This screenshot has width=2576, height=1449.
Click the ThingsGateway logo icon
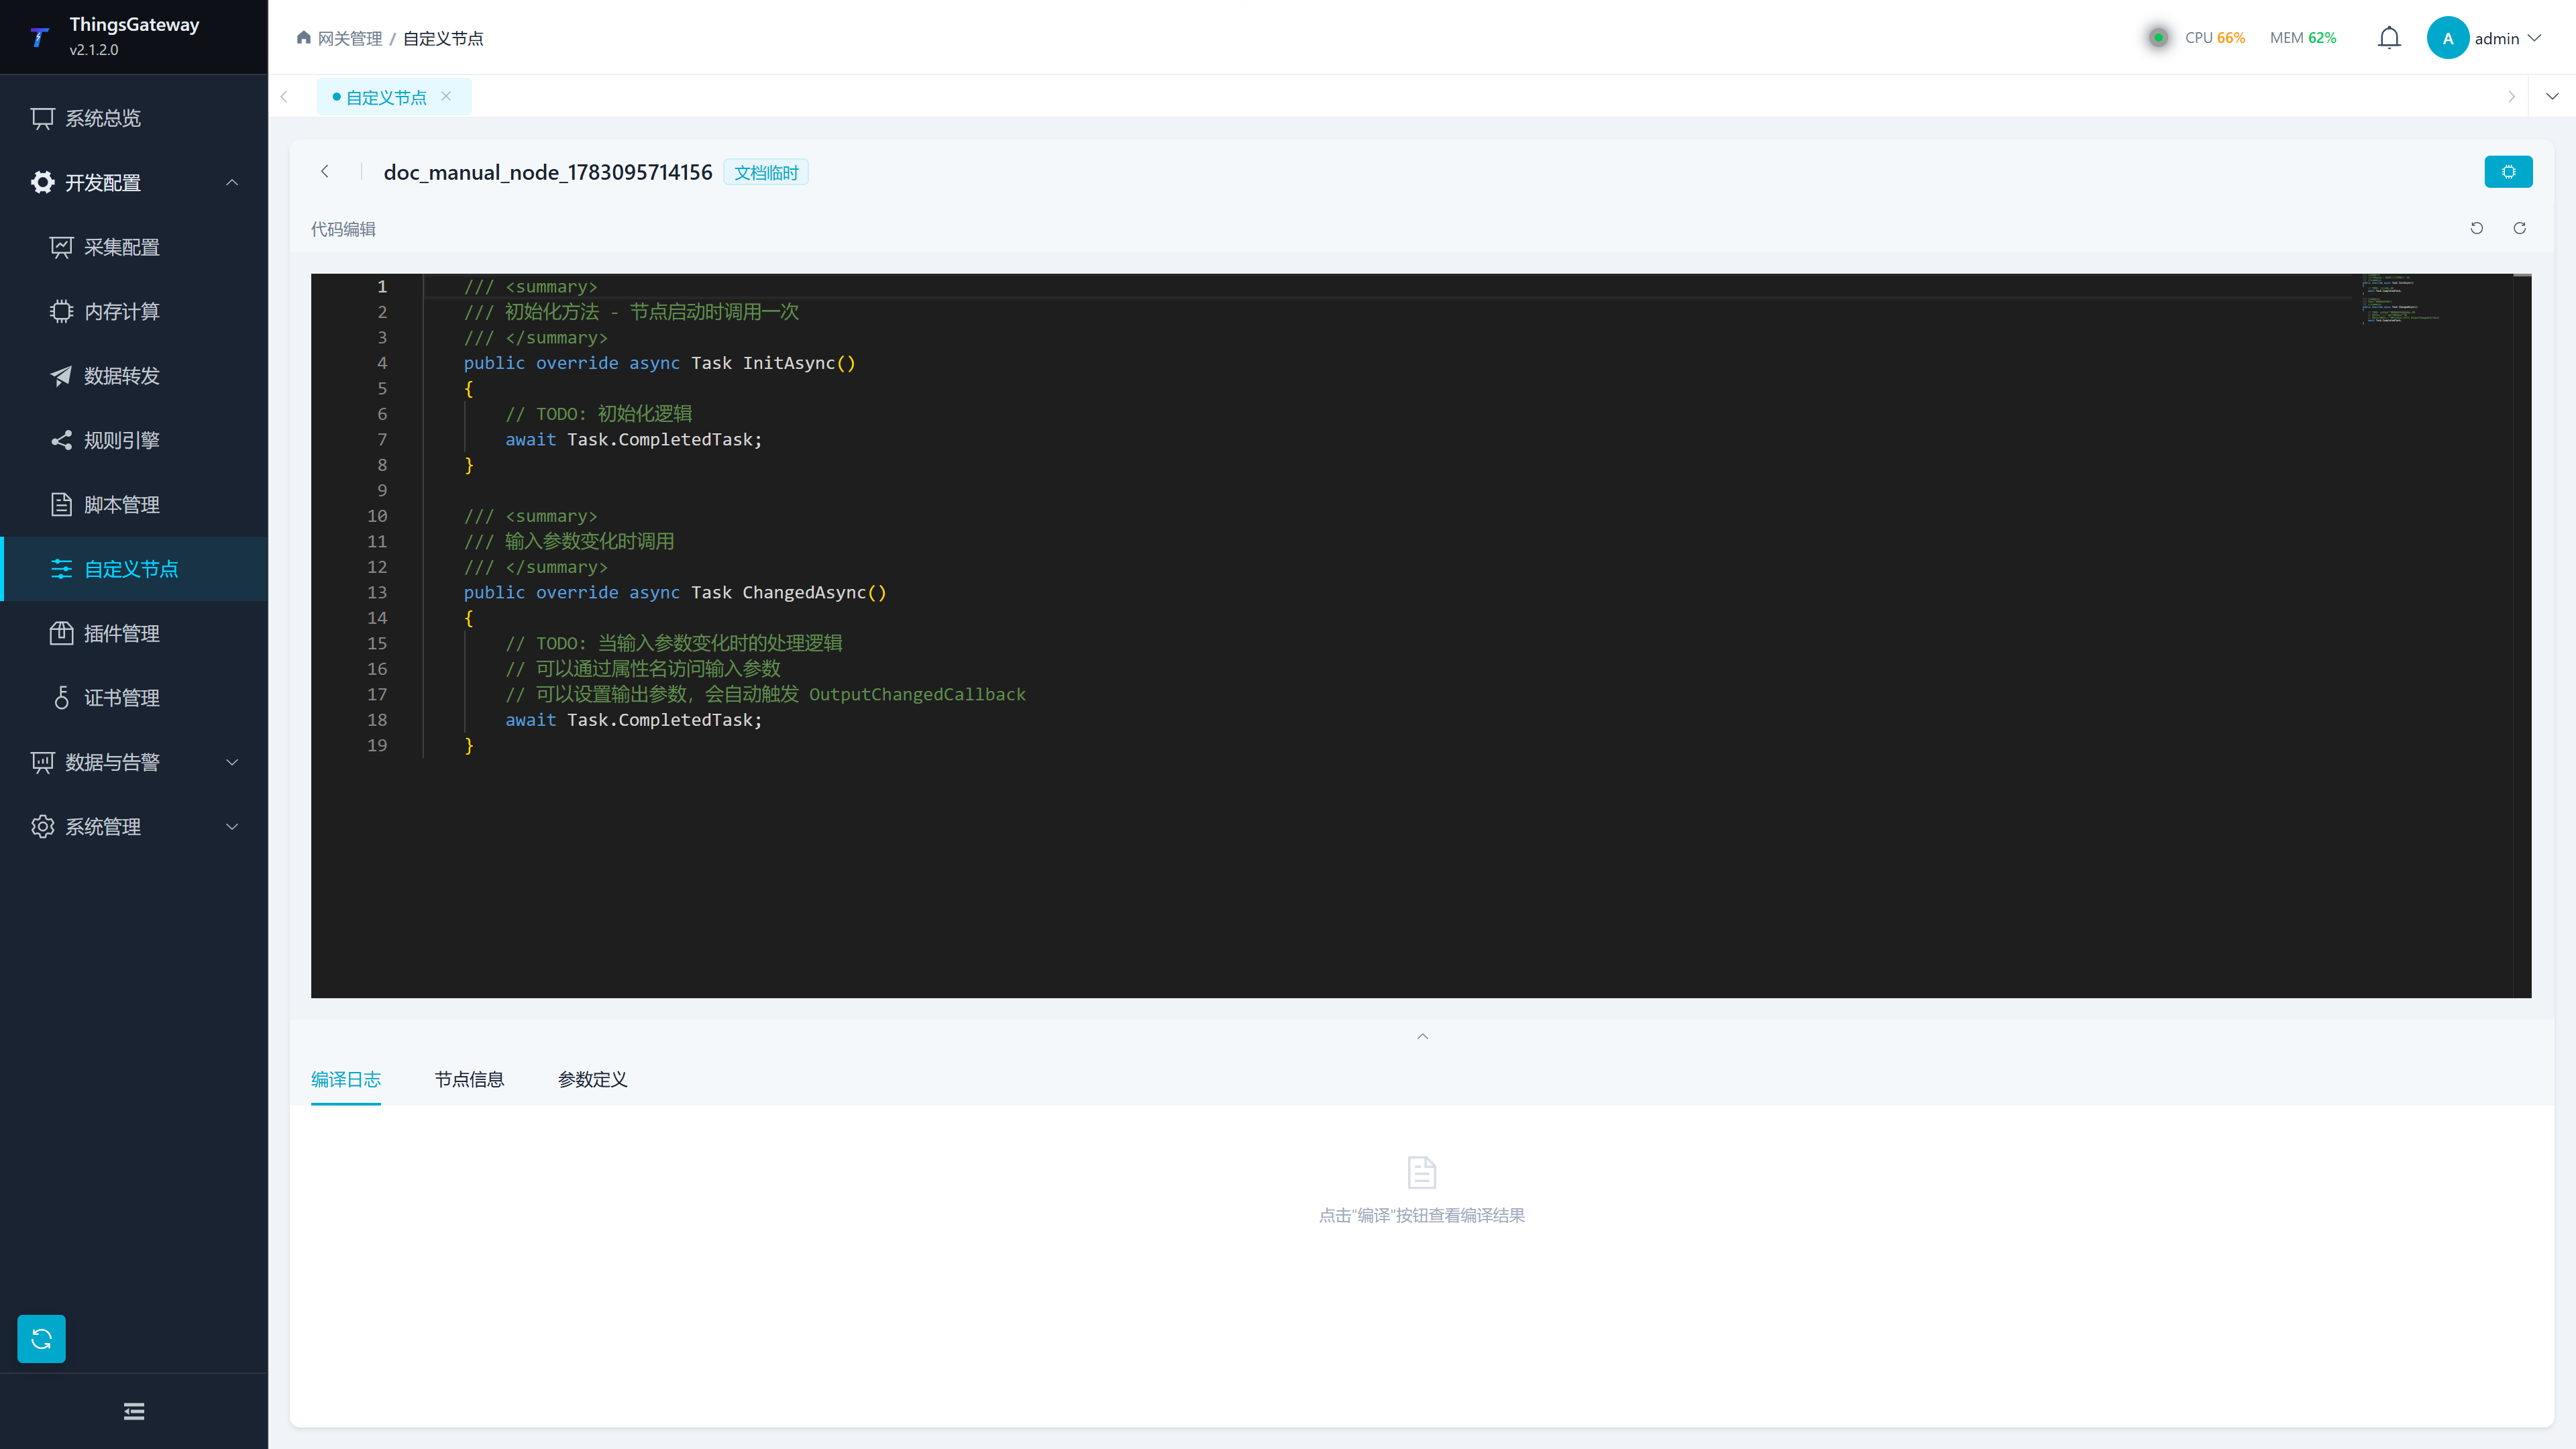(x=39, y=37)
